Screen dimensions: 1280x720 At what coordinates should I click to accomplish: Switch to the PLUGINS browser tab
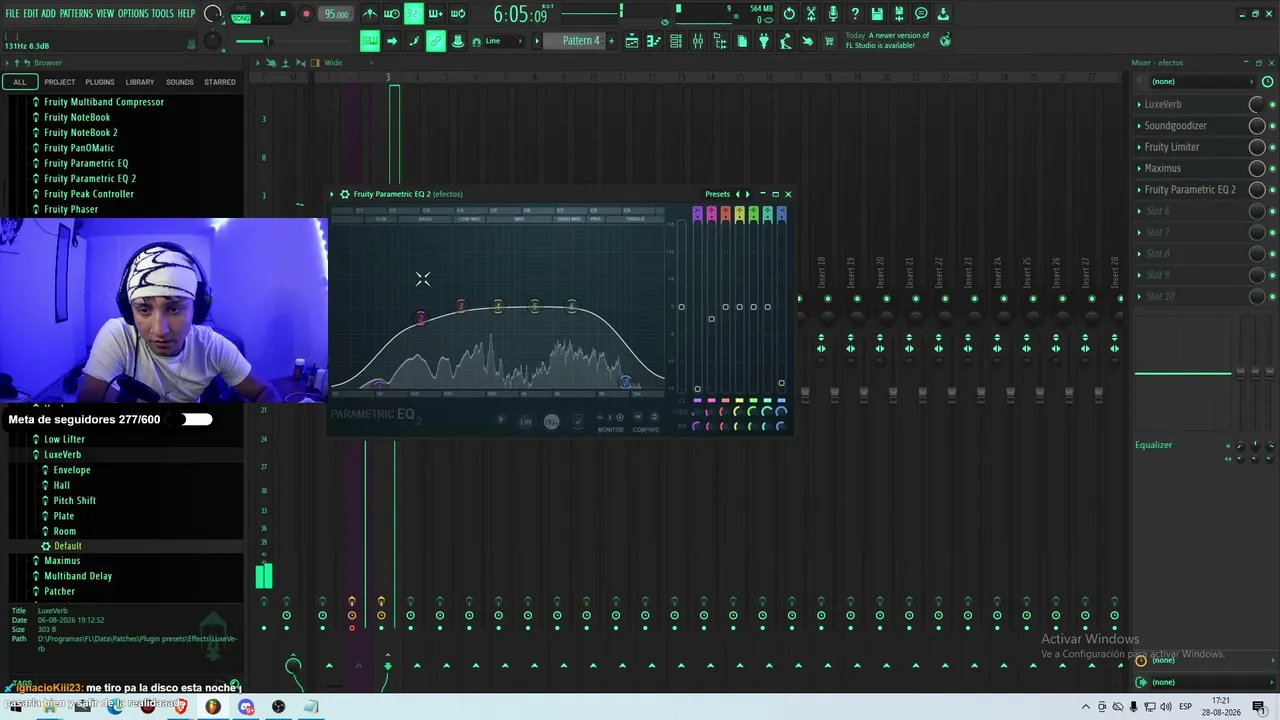pos(100,82)
